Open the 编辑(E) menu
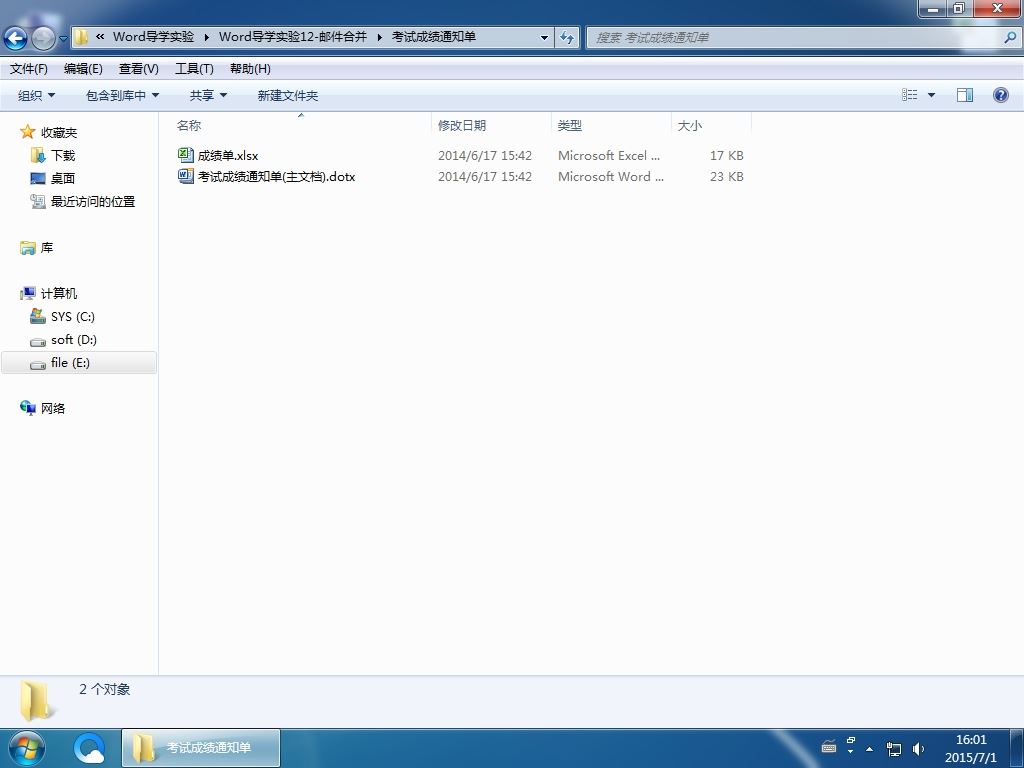 83,69
